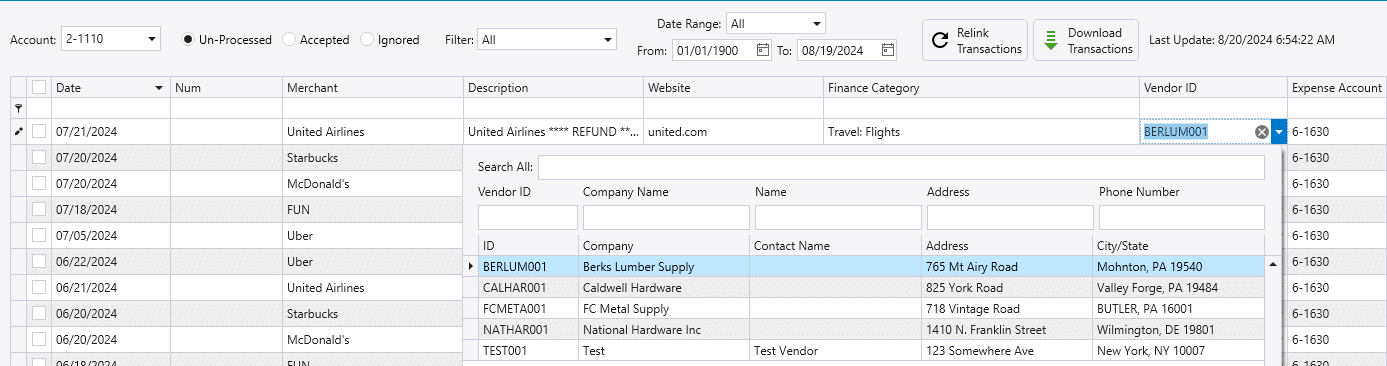Open the Filter dropdown showing All
The image size is (1387, 366).
click(608, 40)
